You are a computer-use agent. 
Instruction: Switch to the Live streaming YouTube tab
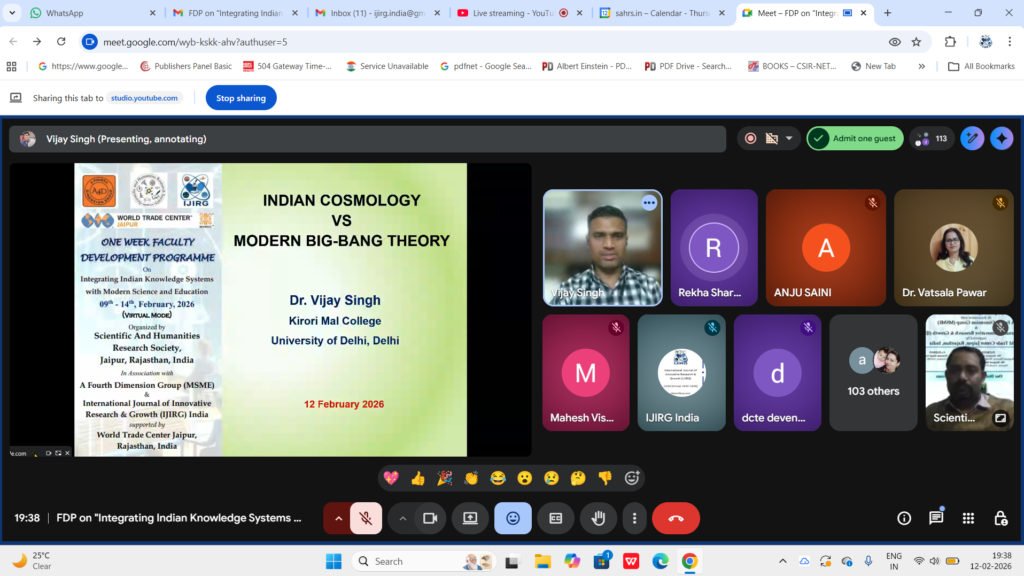(x=510, y=13)
